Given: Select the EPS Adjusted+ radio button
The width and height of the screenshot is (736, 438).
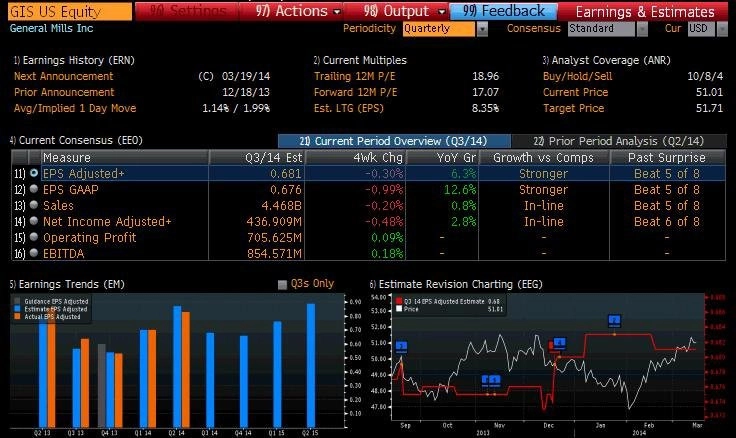Looking at the screenshot, I should (34, 173).
